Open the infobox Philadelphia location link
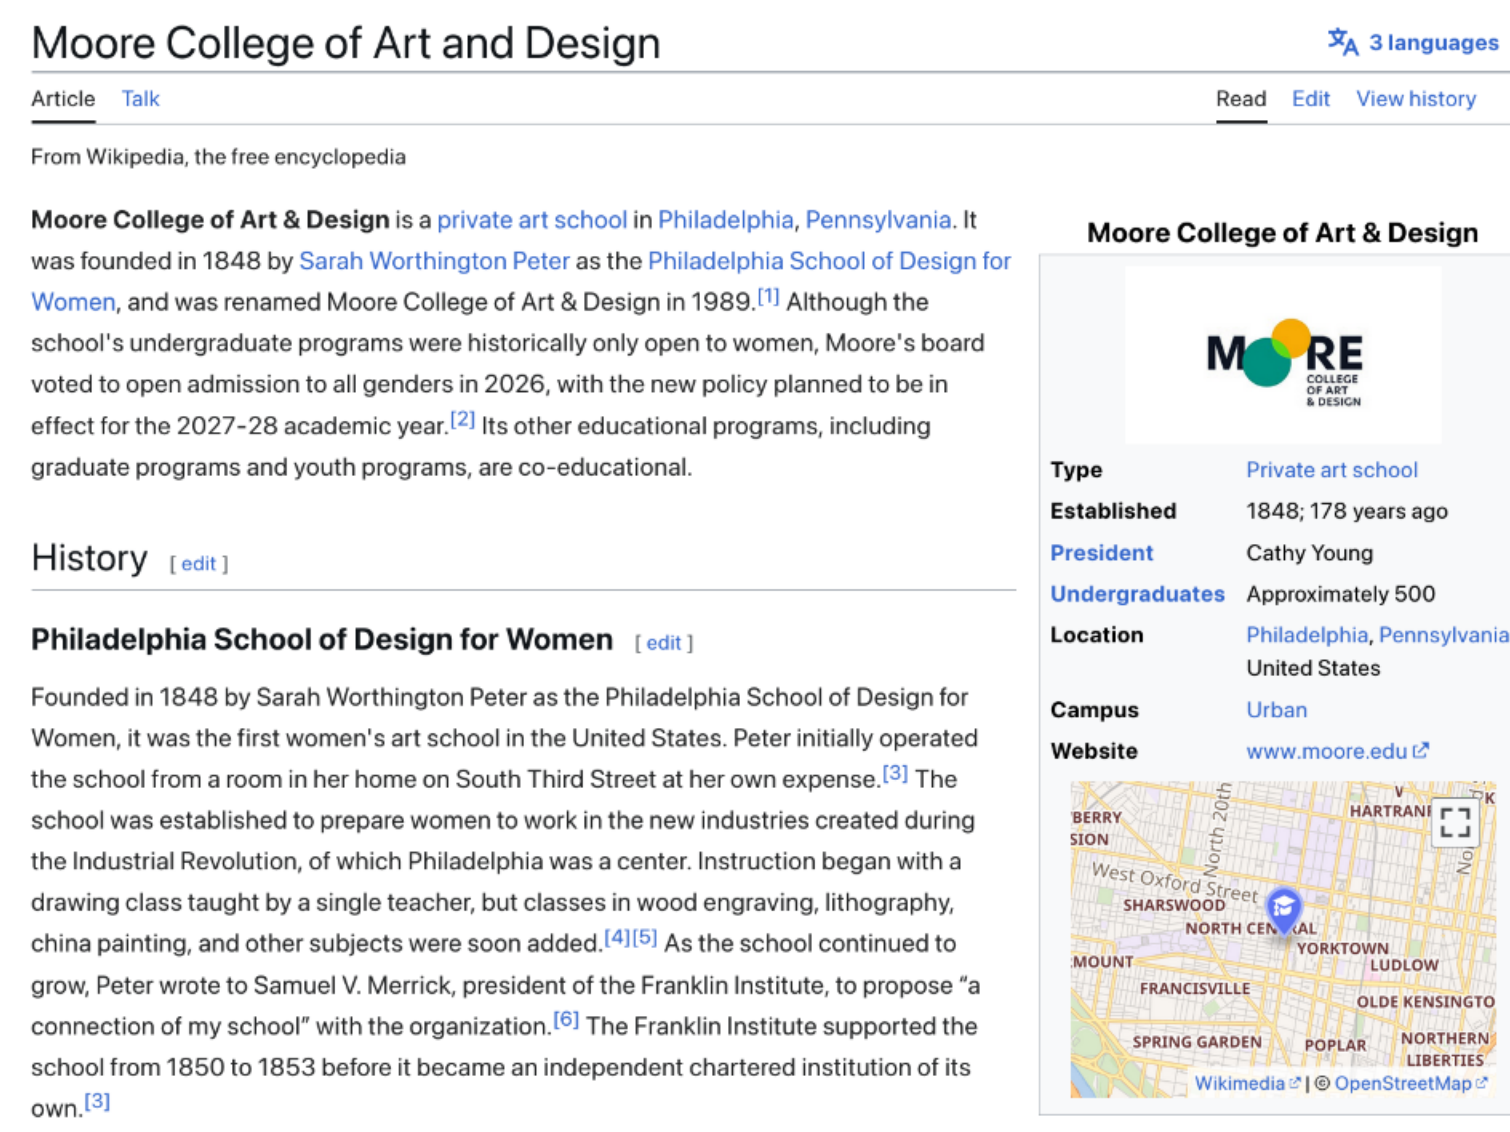 point(1306,635)
